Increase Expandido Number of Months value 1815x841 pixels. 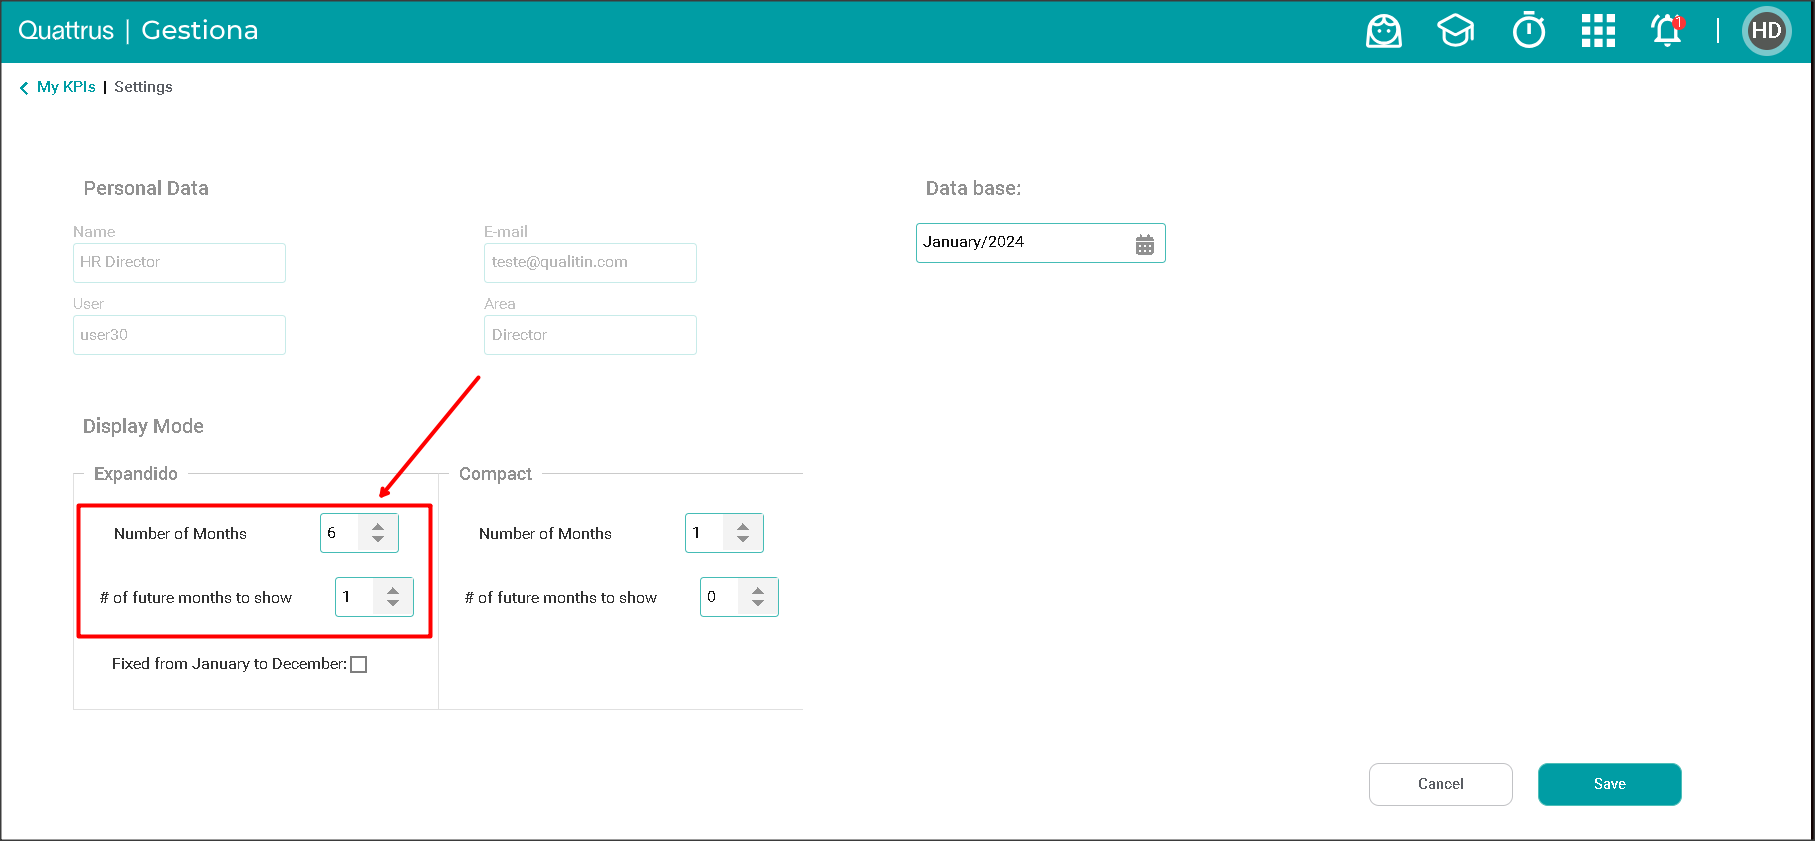378,526
